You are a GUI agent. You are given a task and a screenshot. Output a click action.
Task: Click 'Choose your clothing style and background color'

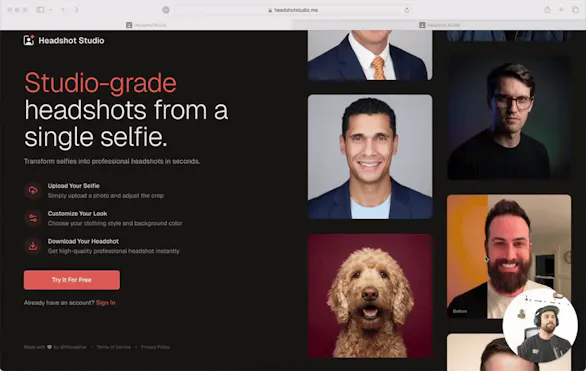click(115, 223)
